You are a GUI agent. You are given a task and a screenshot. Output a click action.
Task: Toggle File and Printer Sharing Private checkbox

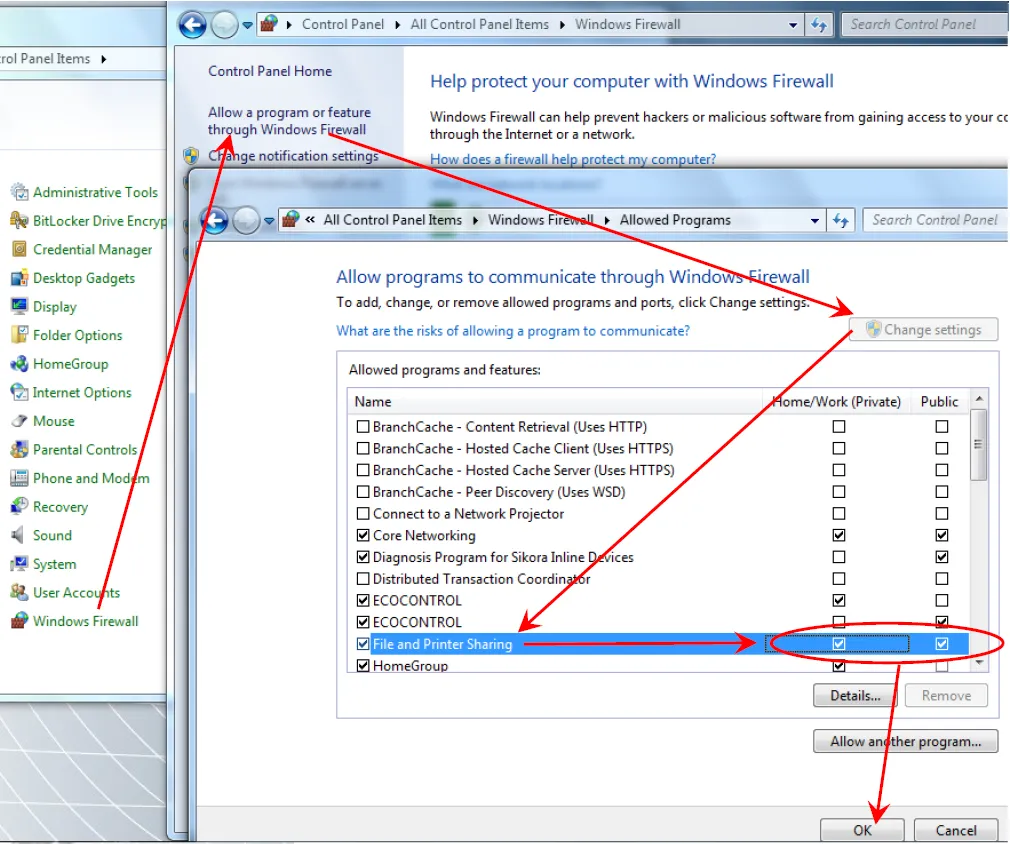[839, 644]
